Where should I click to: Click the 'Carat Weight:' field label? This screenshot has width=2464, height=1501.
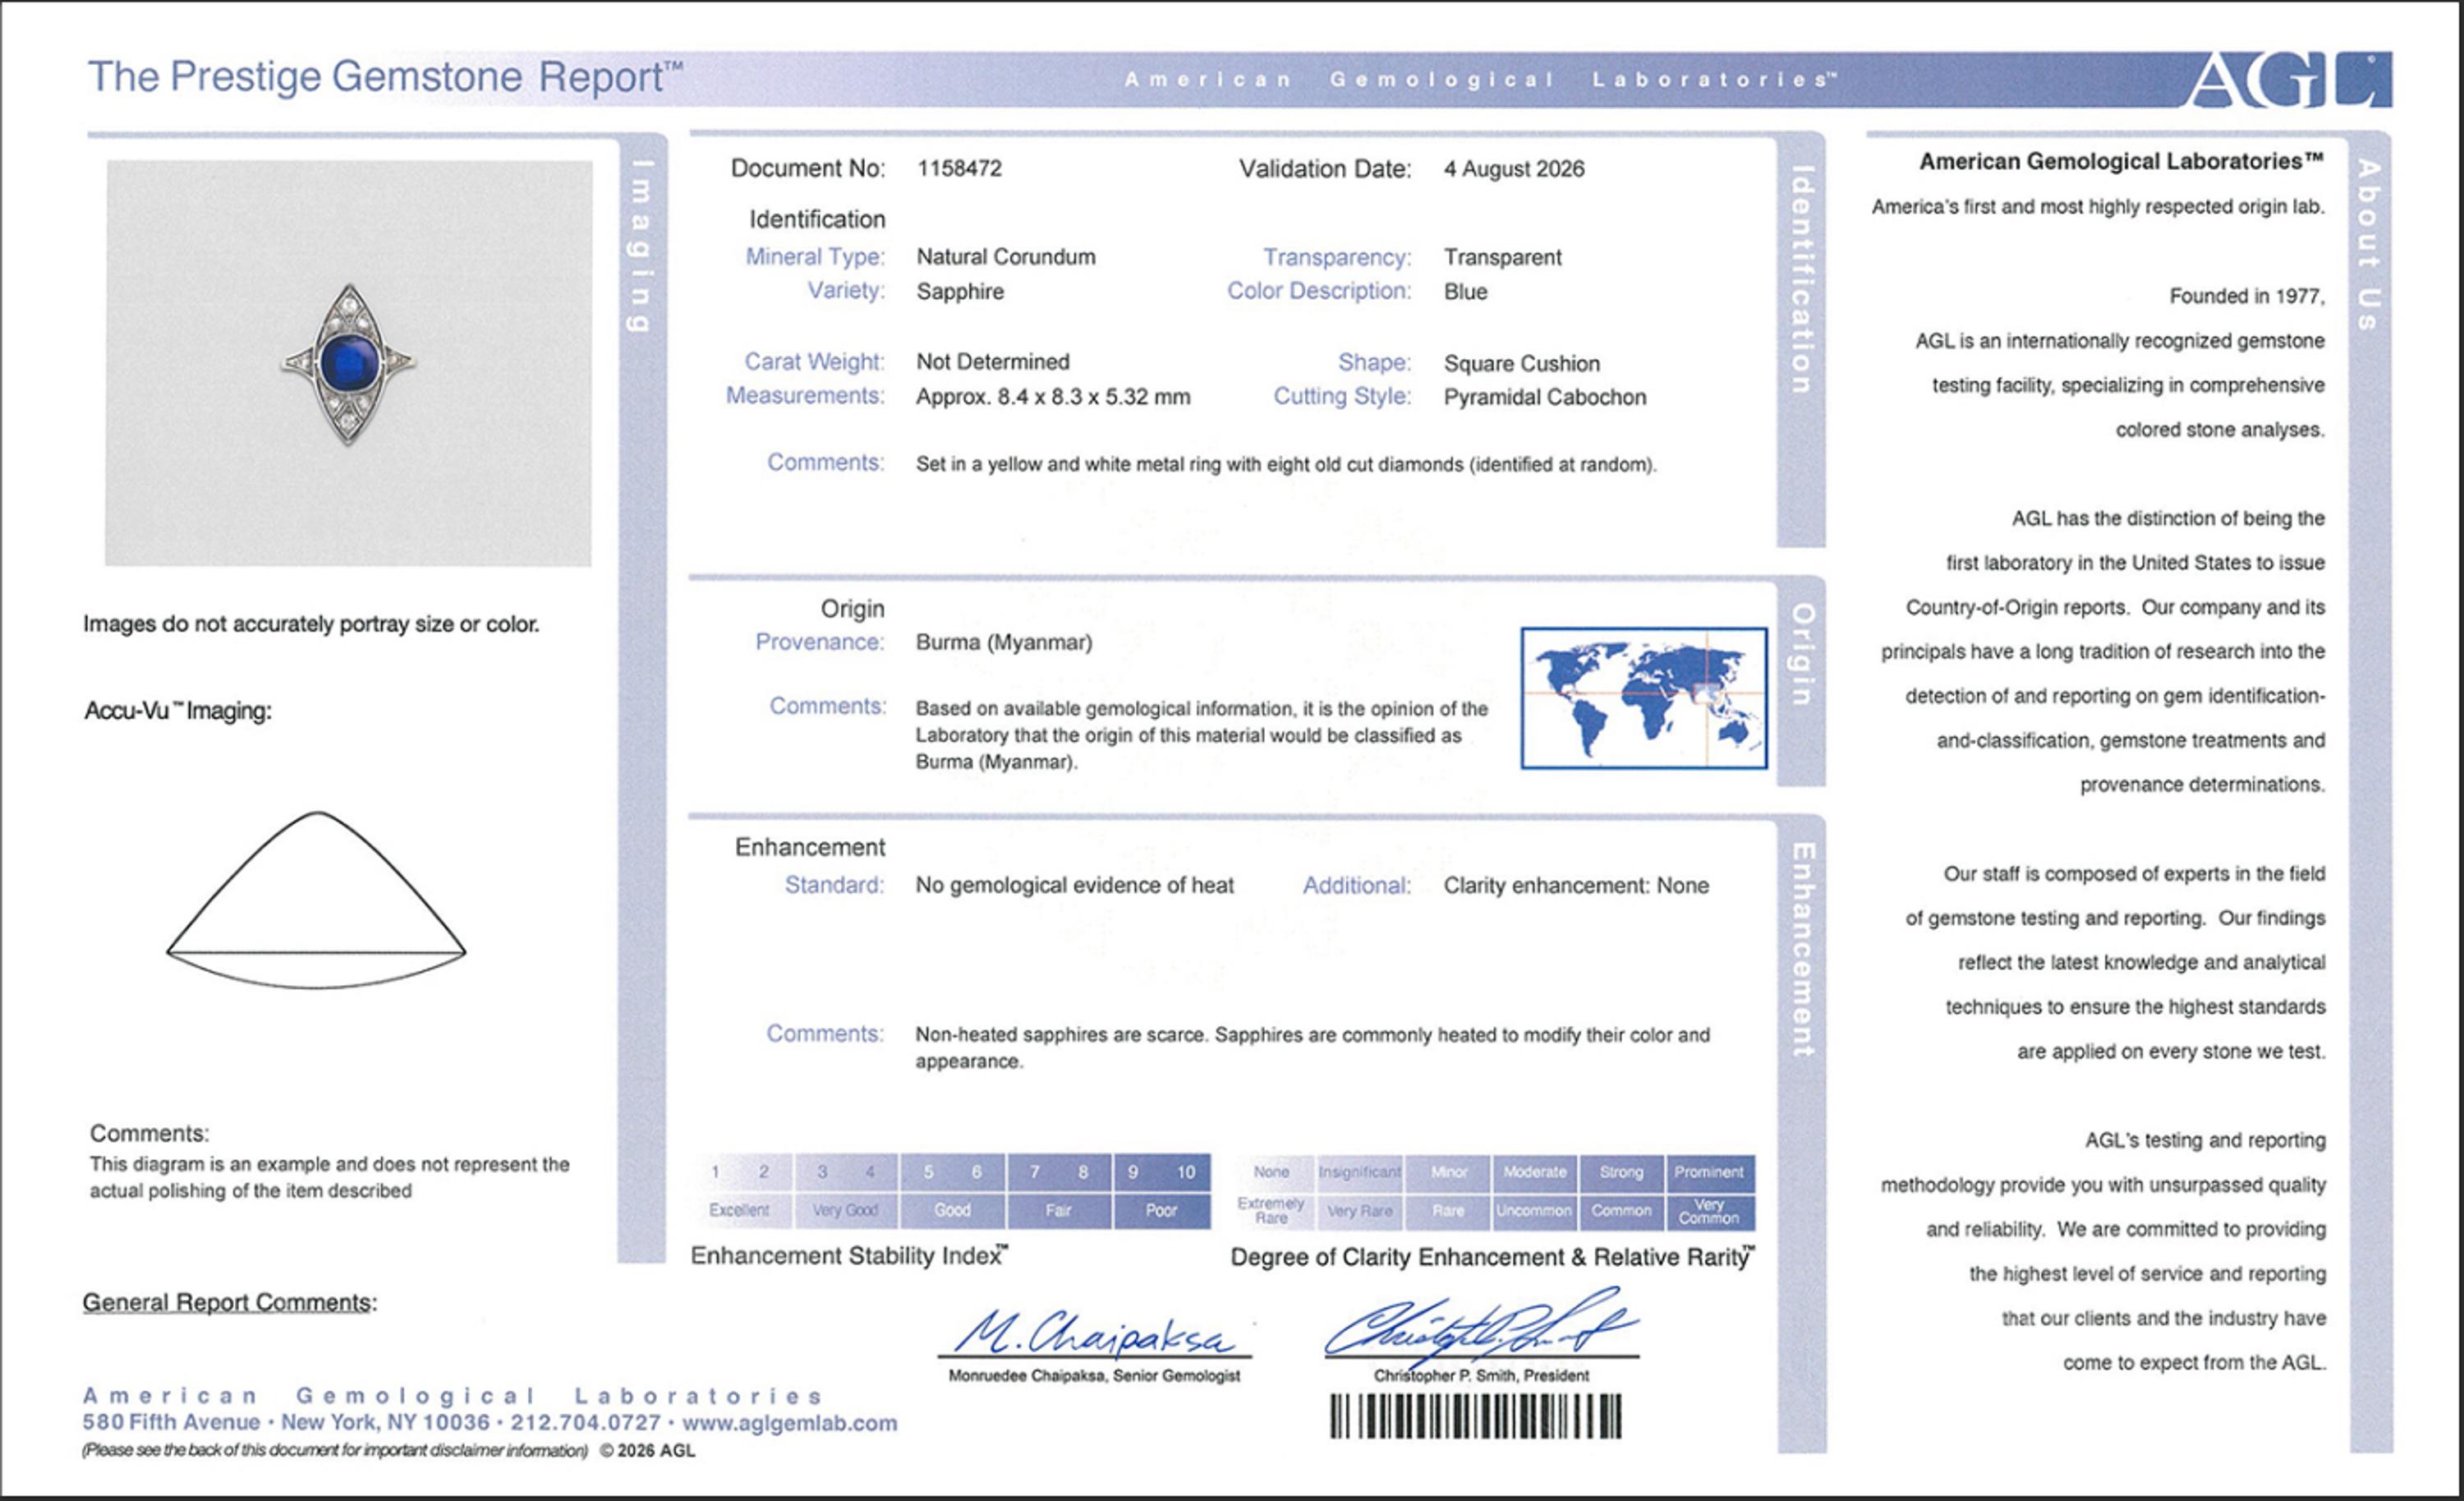tap(814, 362)
